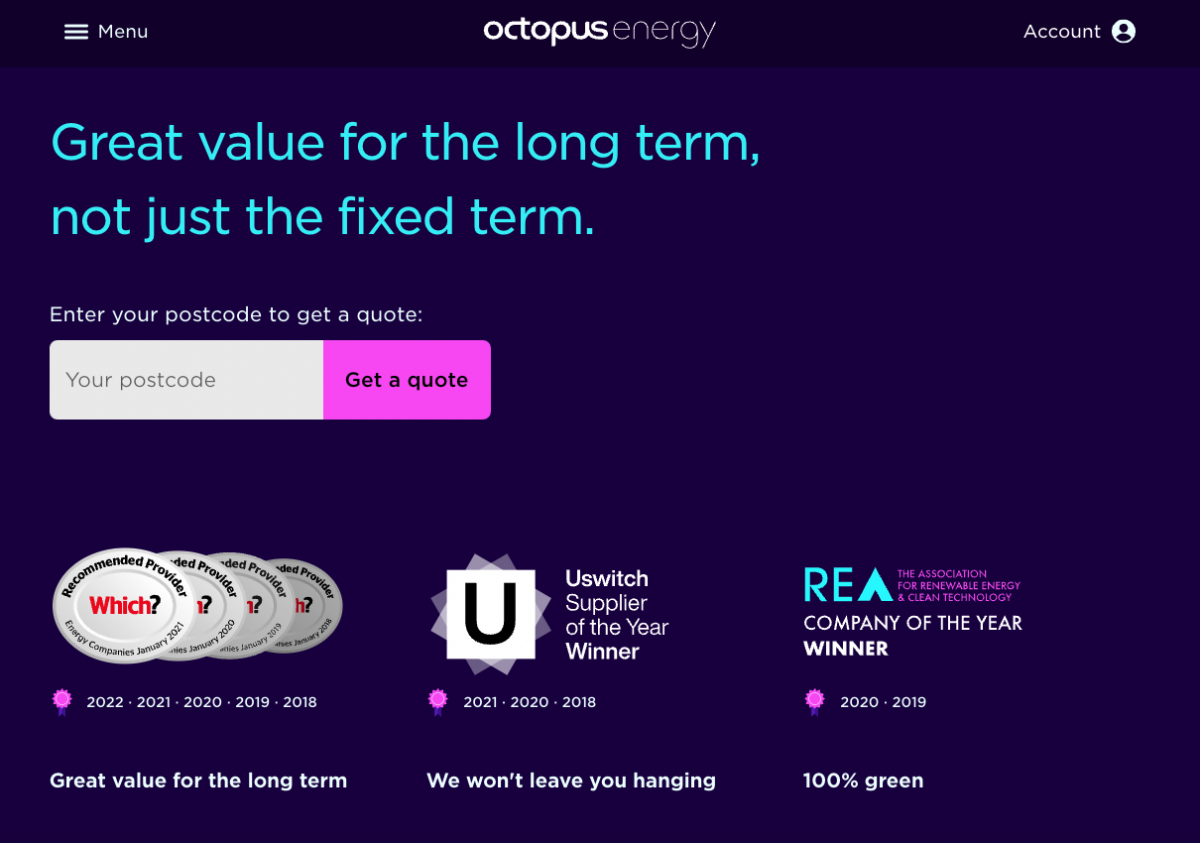This screenshot has width=1200, height=843.
Task: Open the Account link
Action: 1062,31
